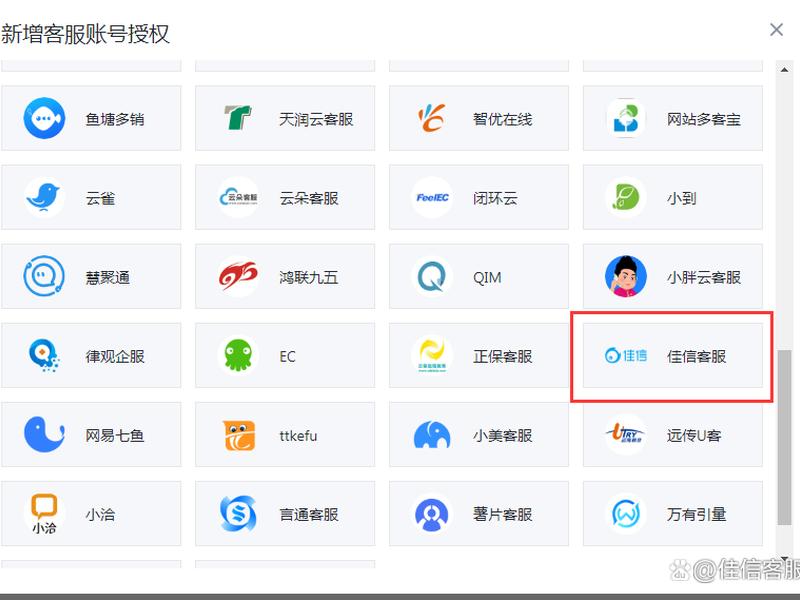Click the scrollbar up arrow
Viewport: 800px width, 600px height.
pyautogui.click(x=784, y=69)
